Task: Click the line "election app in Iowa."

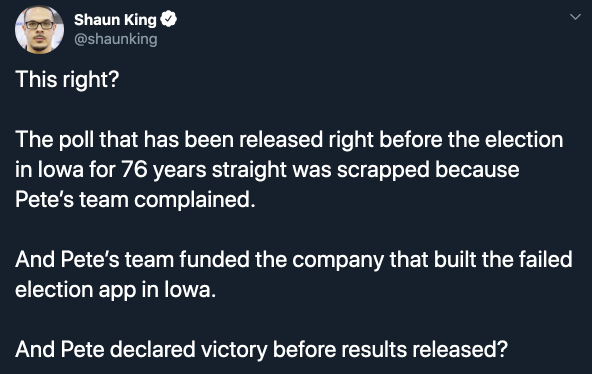Action: point(116,290)
